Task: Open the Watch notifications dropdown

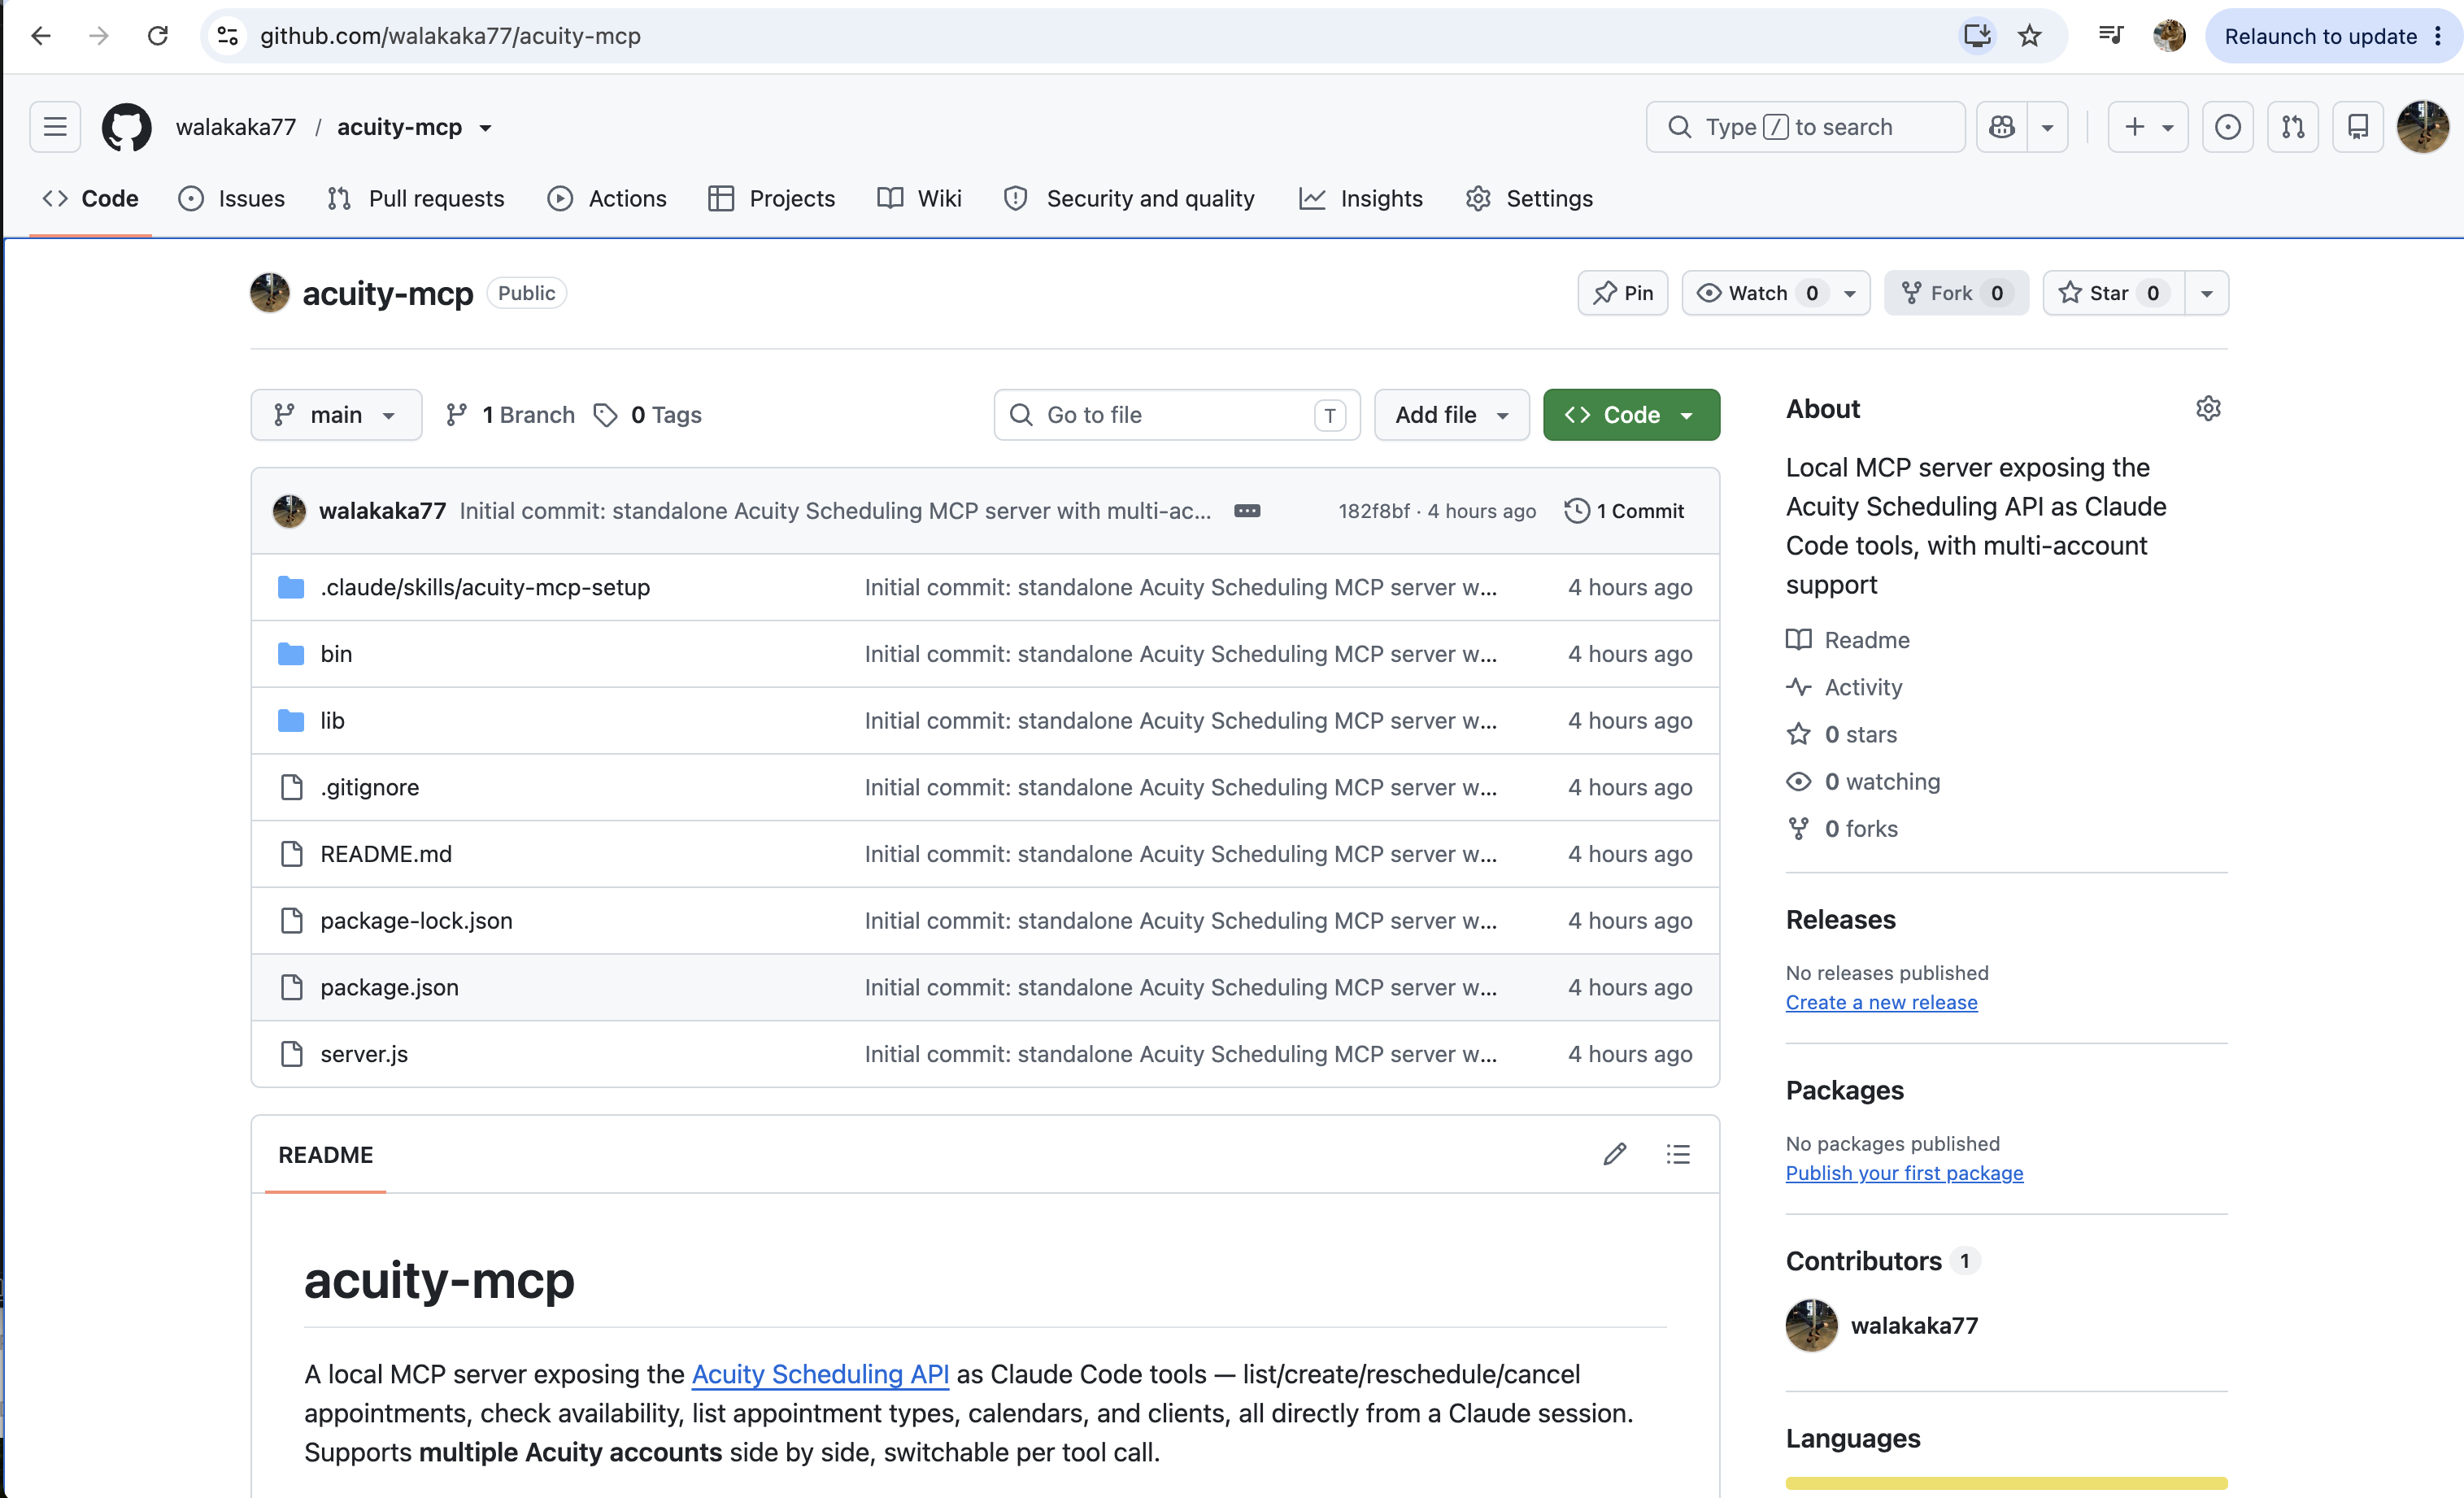Action: [1776, 293]
